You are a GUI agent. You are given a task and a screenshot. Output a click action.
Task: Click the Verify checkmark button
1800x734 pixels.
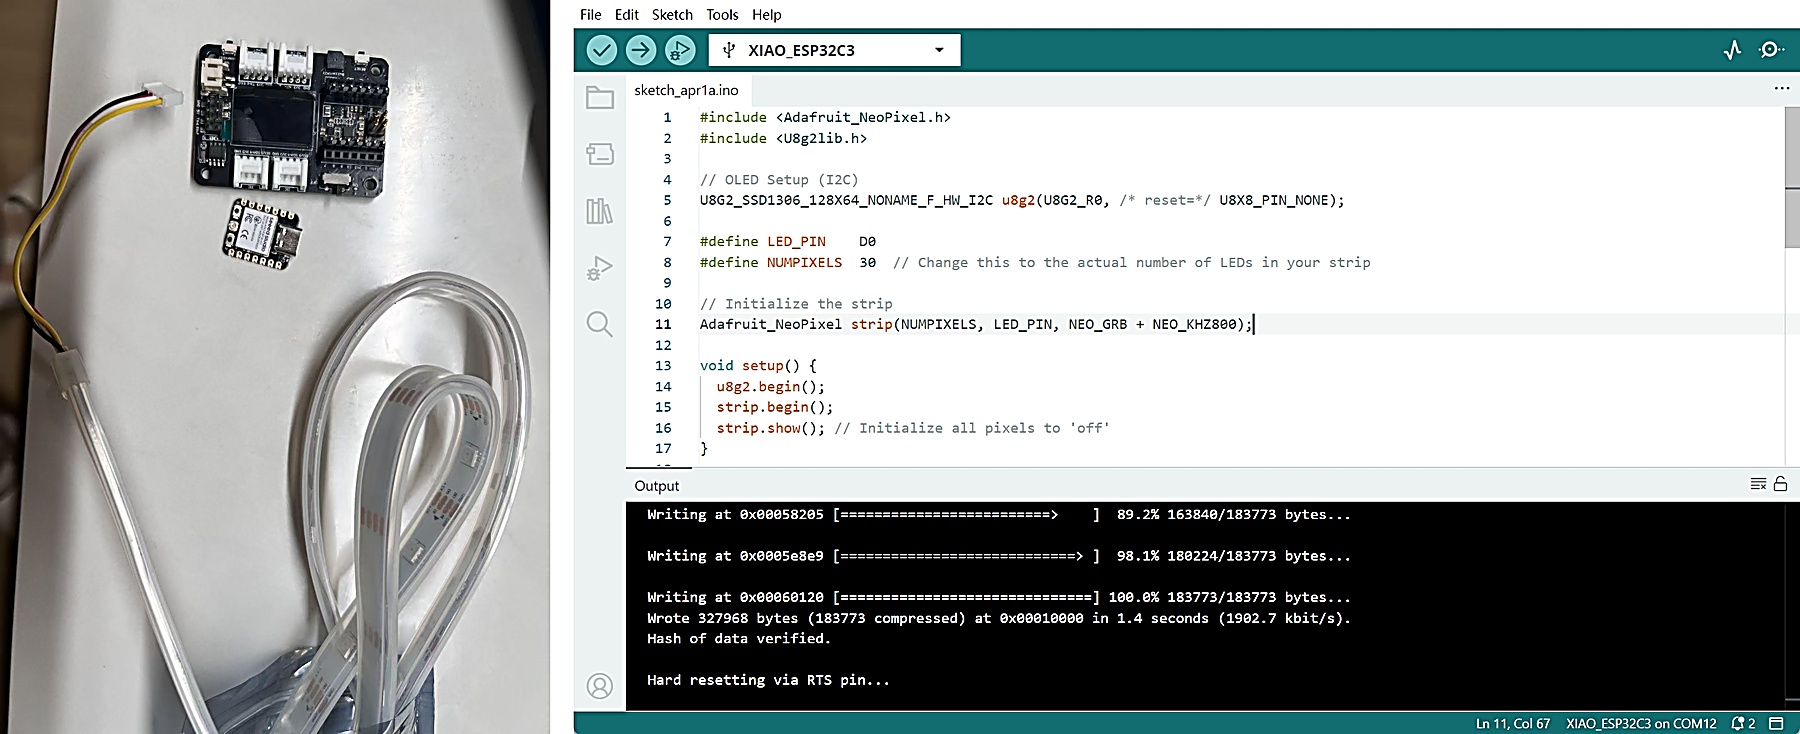coord(601,50)
